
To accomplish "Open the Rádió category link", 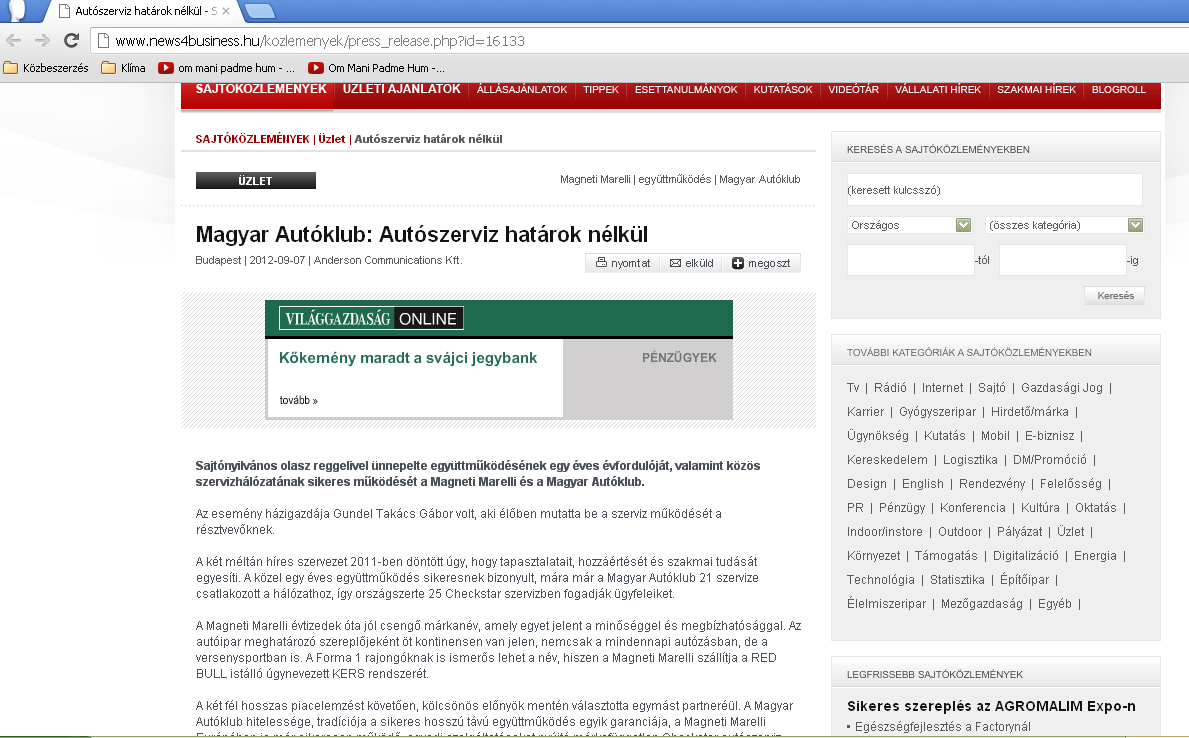I will pos(890,388).
